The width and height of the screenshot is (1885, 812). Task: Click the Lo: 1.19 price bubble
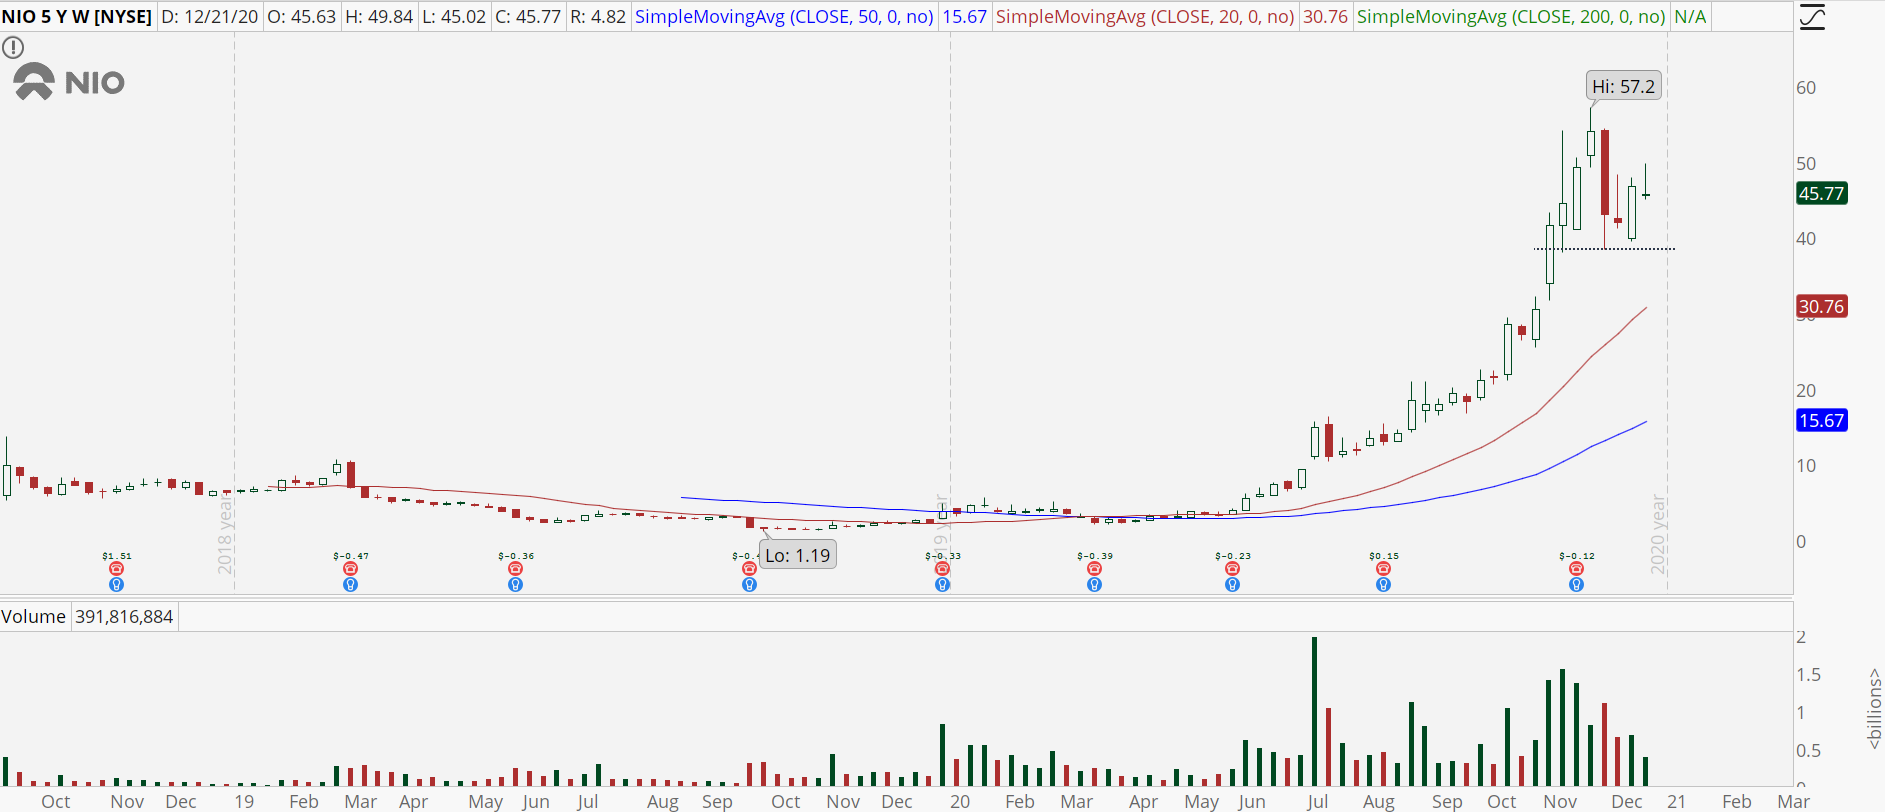click(797, 555)
